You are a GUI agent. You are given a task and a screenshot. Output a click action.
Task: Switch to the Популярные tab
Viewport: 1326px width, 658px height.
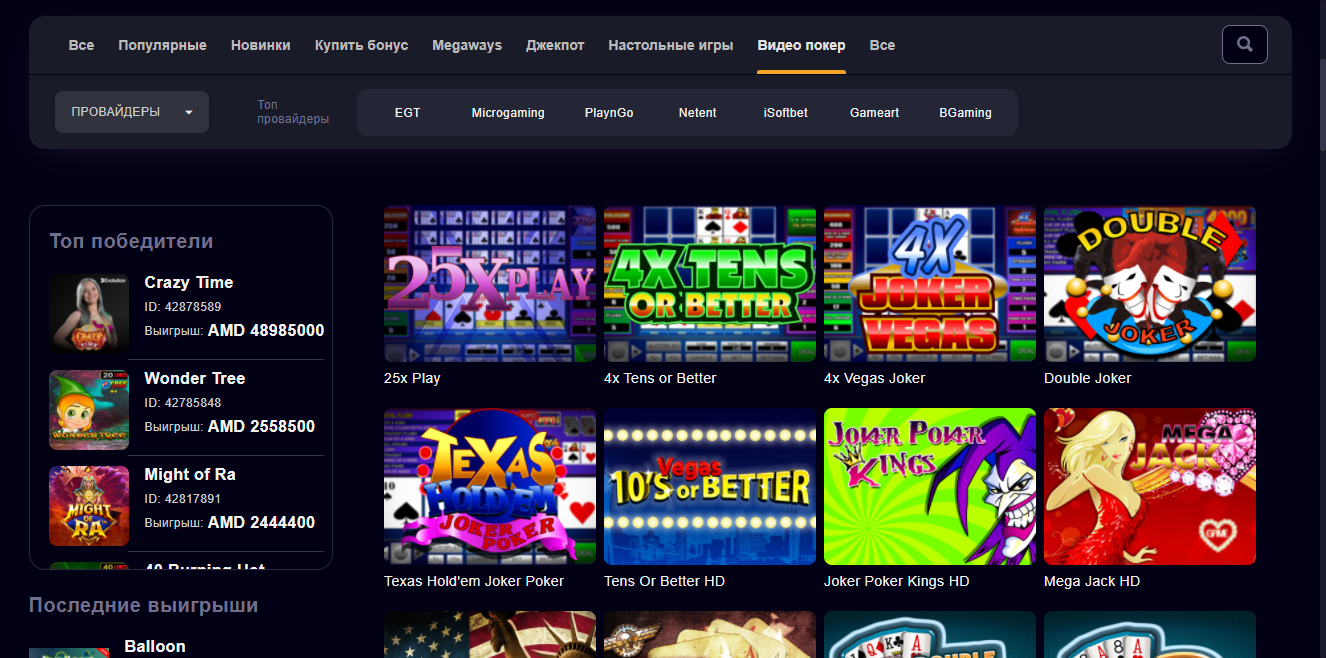pyautogui.click(x=162, y=45)
